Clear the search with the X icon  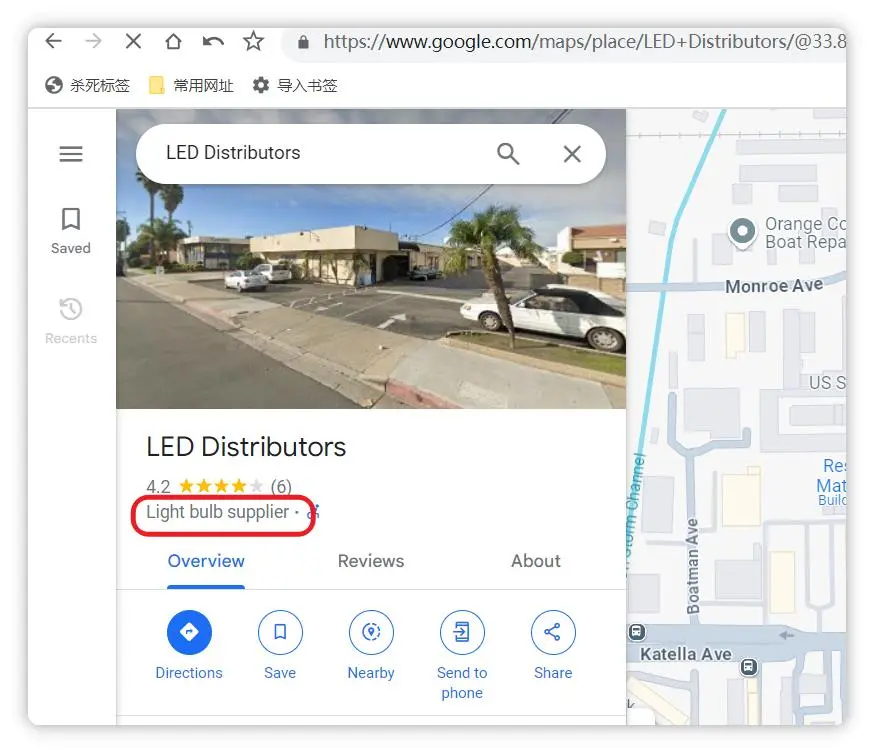pyautogui.click(x=572, y=154)
